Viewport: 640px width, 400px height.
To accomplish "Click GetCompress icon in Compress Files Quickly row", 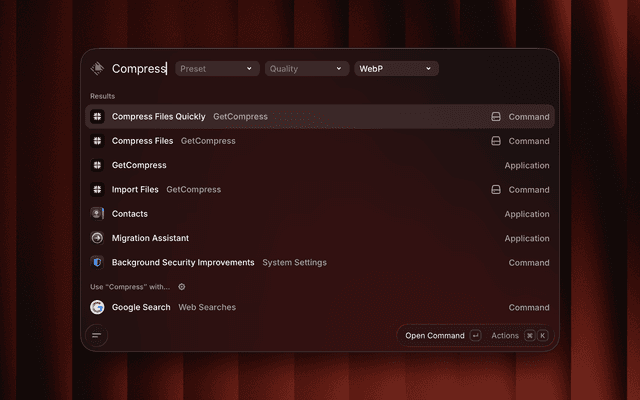I will coord(97,117).
